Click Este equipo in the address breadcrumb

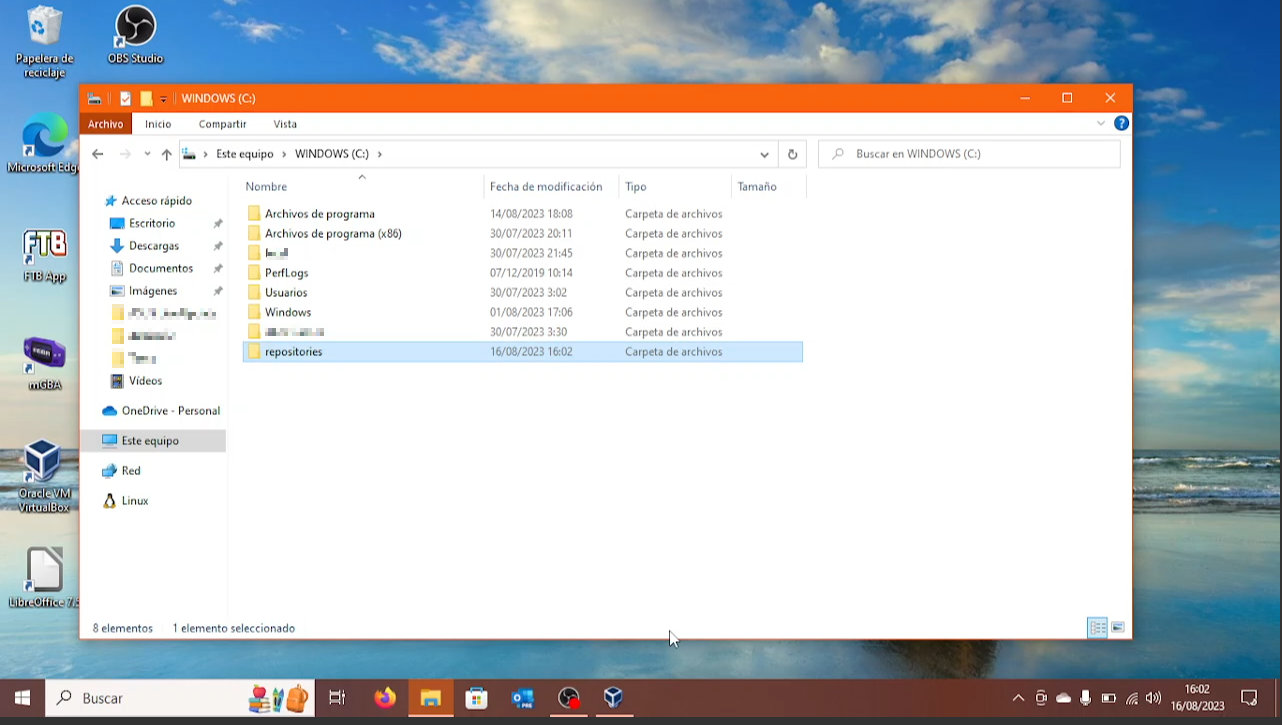244,154
